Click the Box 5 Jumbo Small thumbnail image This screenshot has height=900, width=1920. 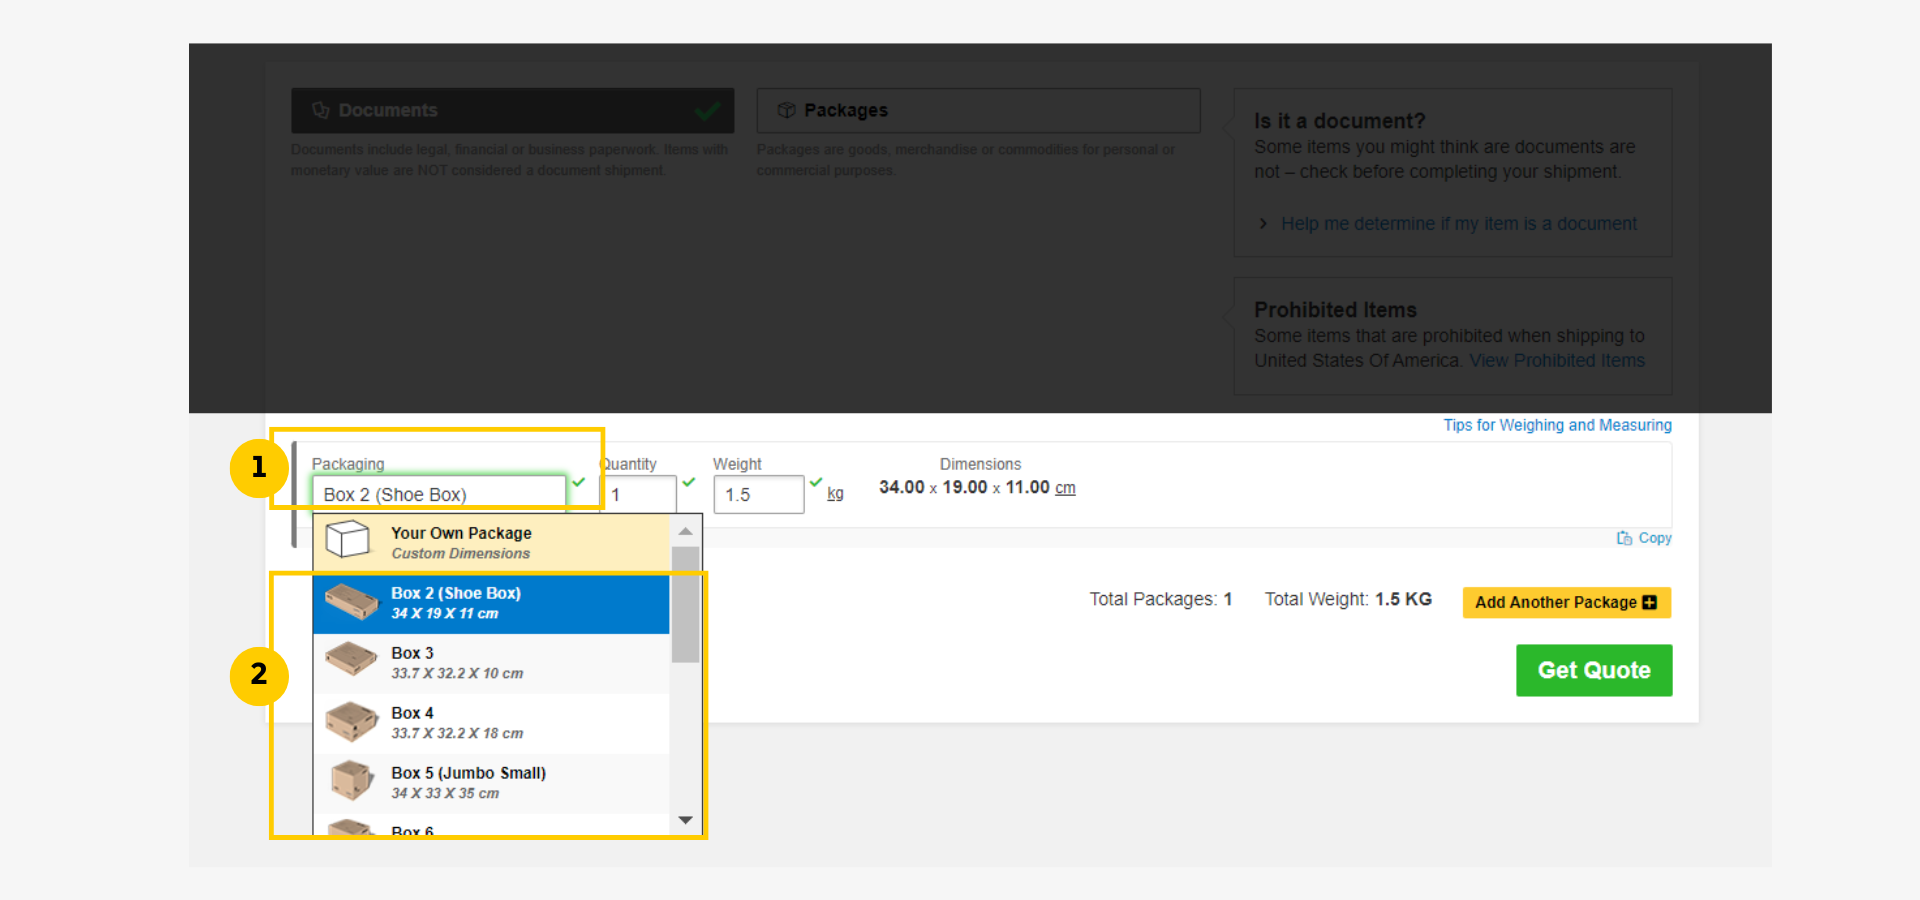(351, 781)
